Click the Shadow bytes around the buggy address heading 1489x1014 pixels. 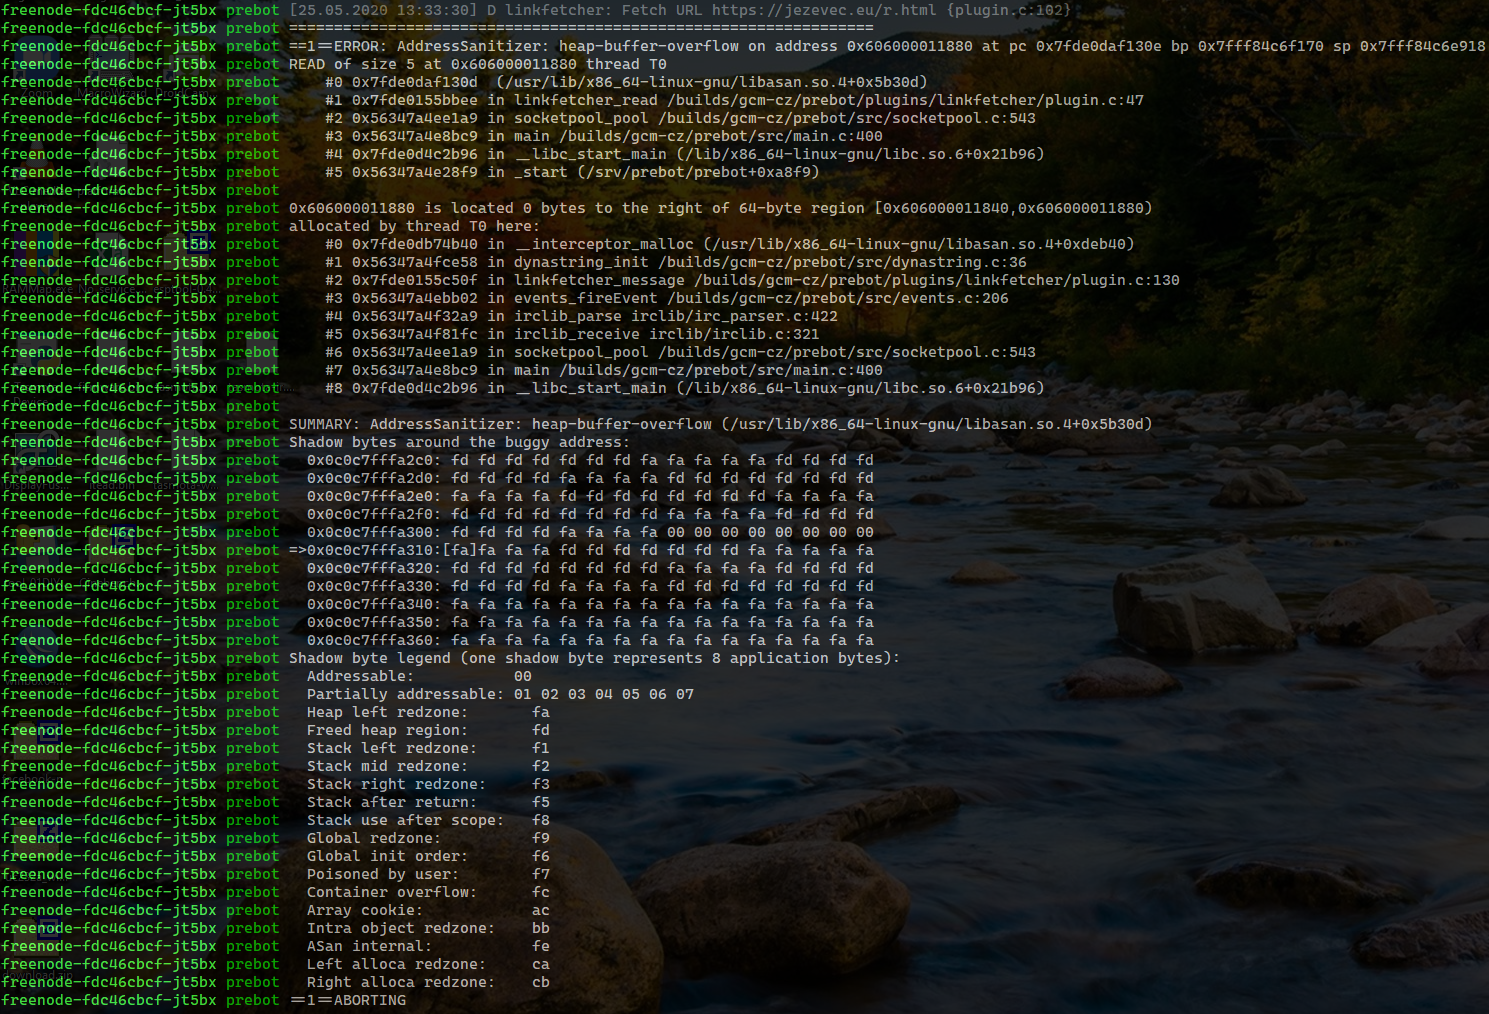point(459,442)
